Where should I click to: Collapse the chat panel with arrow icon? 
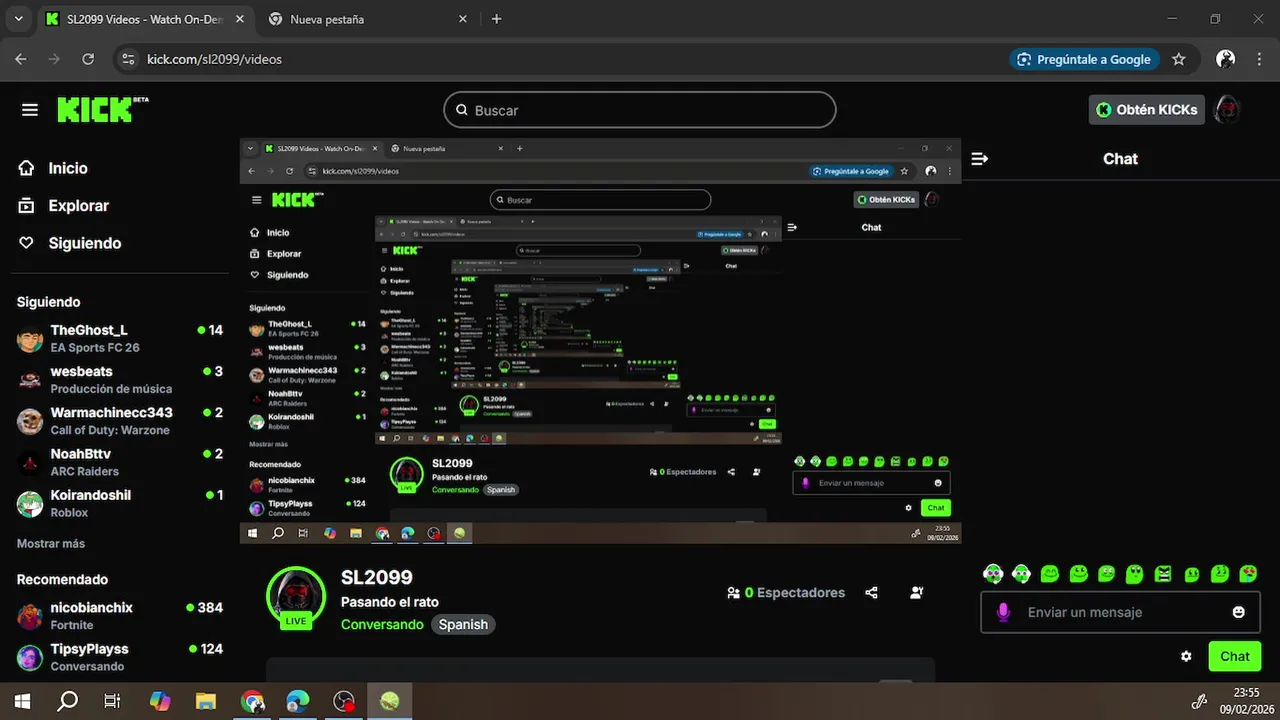click(x=980, y=159)
